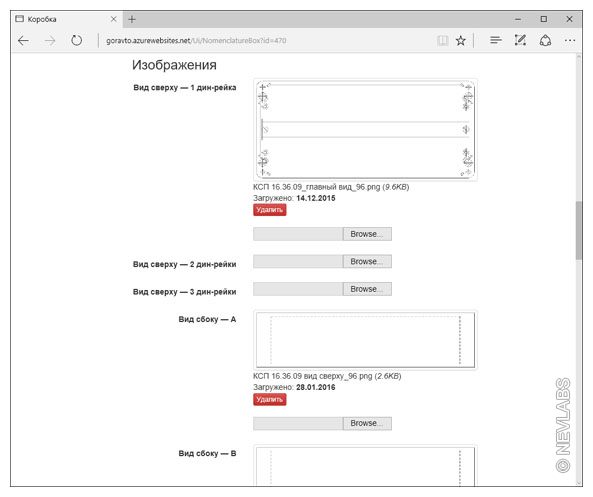
Task: Open the top view 1 дин-рейка thumbnail
Action: [x=365, y=130]
